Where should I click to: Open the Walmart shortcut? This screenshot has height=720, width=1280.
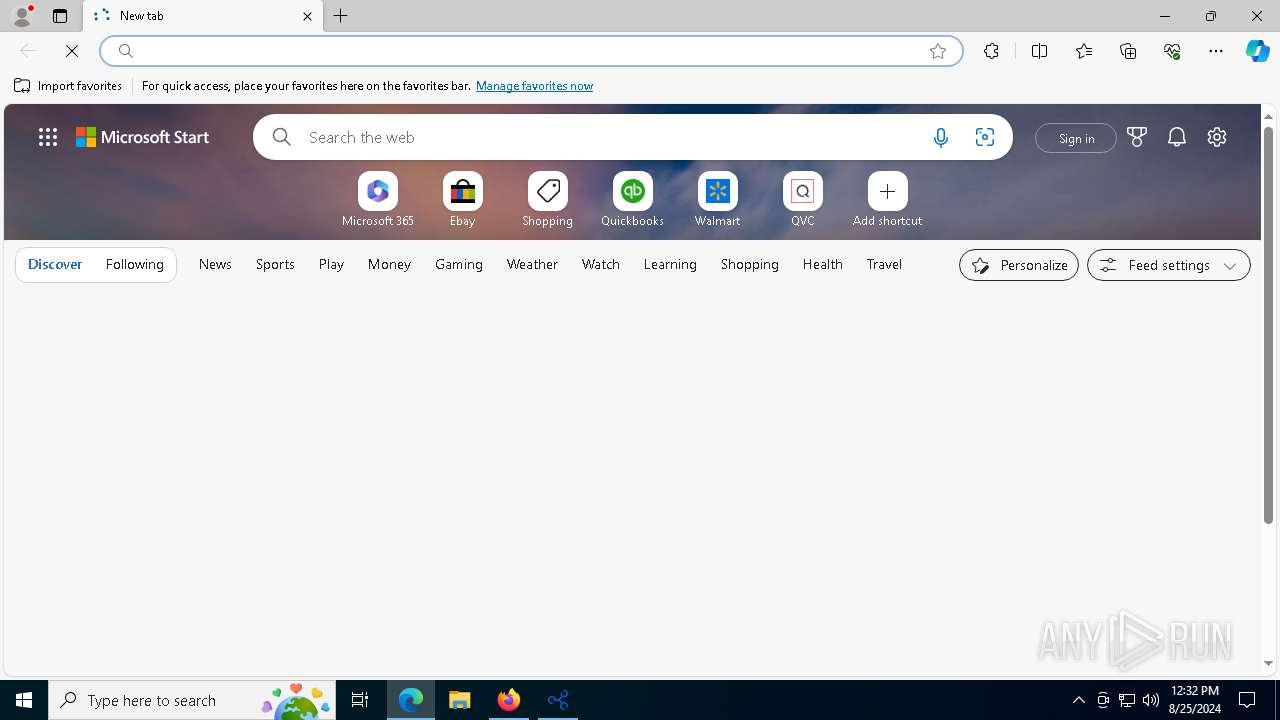[x=718, y=200]
